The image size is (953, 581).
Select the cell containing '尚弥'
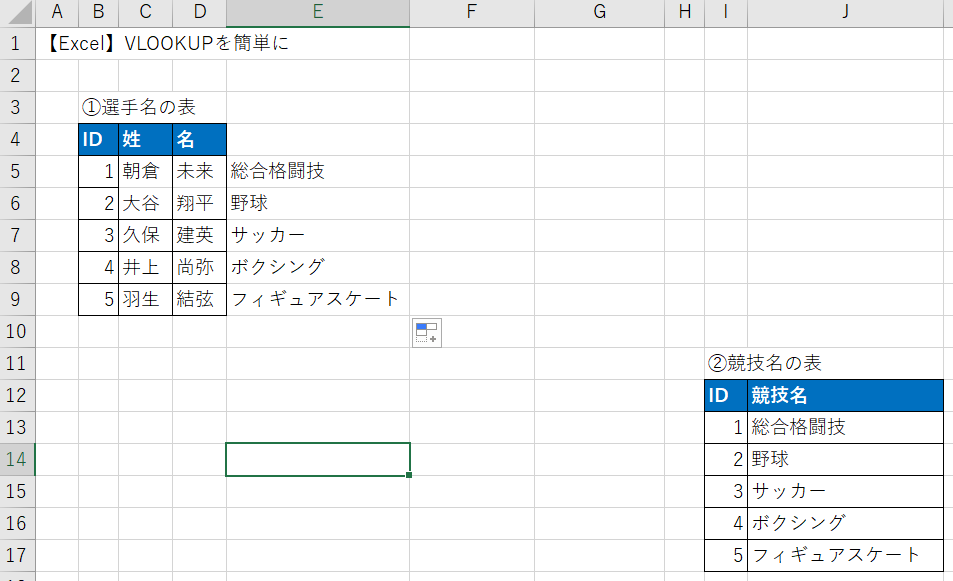(199, 267)
